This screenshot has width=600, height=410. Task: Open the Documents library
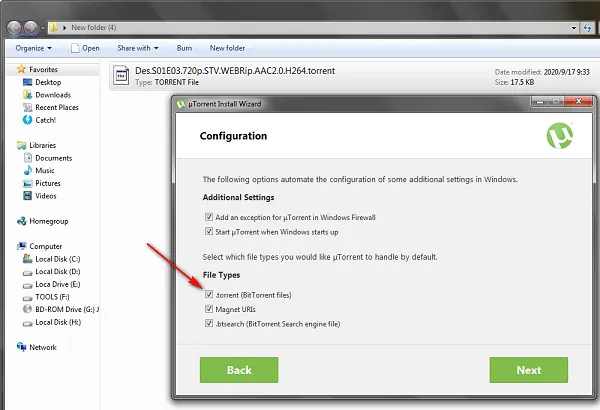coord(54,158)
